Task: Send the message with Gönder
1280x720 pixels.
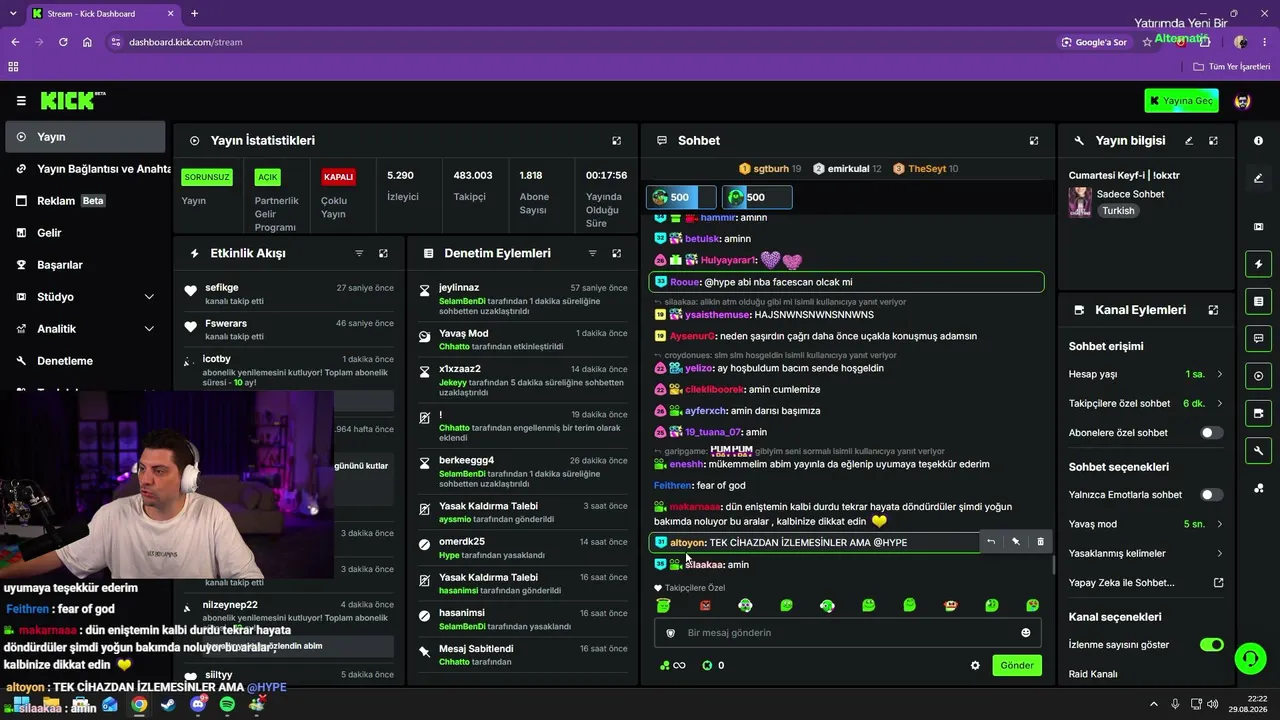Action: pos(1017,665)
